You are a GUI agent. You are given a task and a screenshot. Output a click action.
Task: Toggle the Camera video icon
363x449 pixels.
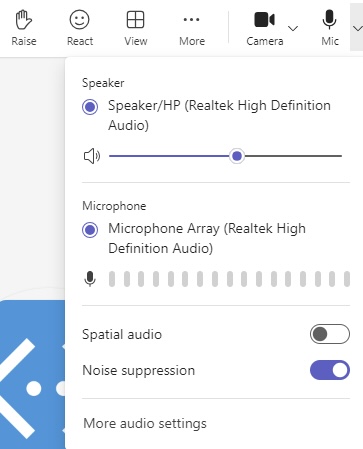(264, 20)
